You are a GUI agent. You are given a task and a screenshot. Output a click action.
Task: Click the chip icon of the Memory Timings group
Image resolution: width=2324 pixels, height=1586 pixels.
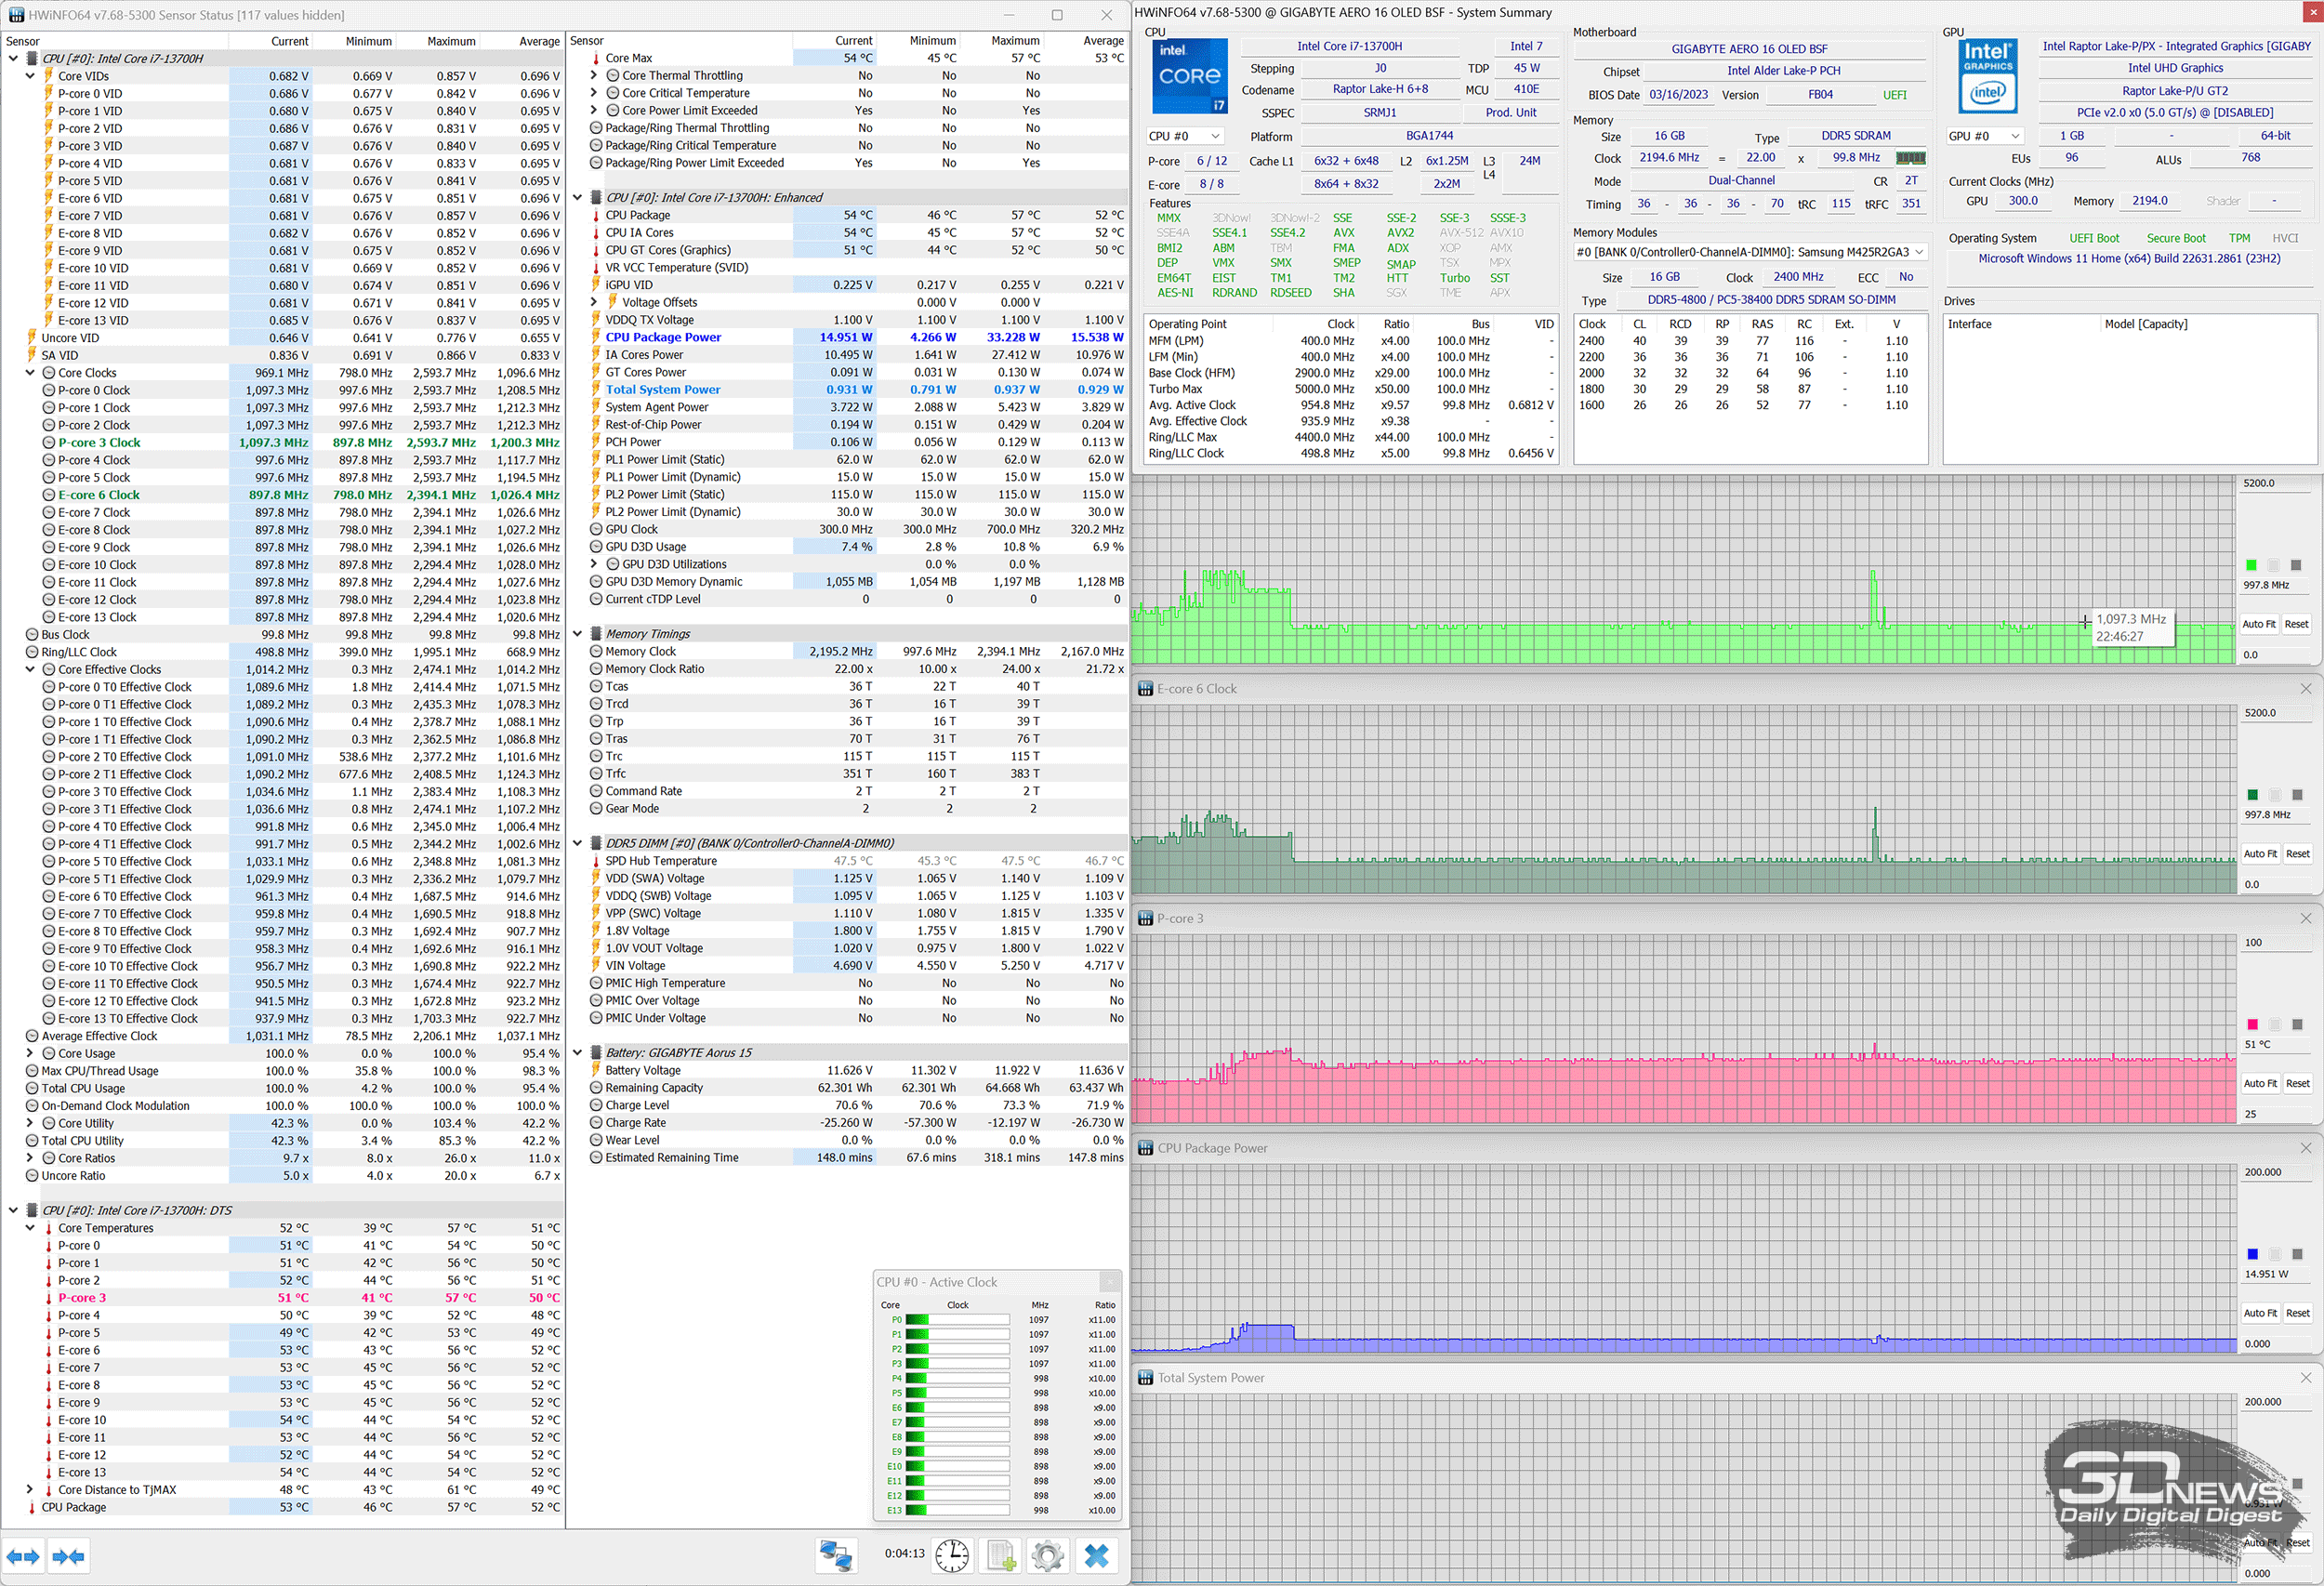tap(596, 634)
